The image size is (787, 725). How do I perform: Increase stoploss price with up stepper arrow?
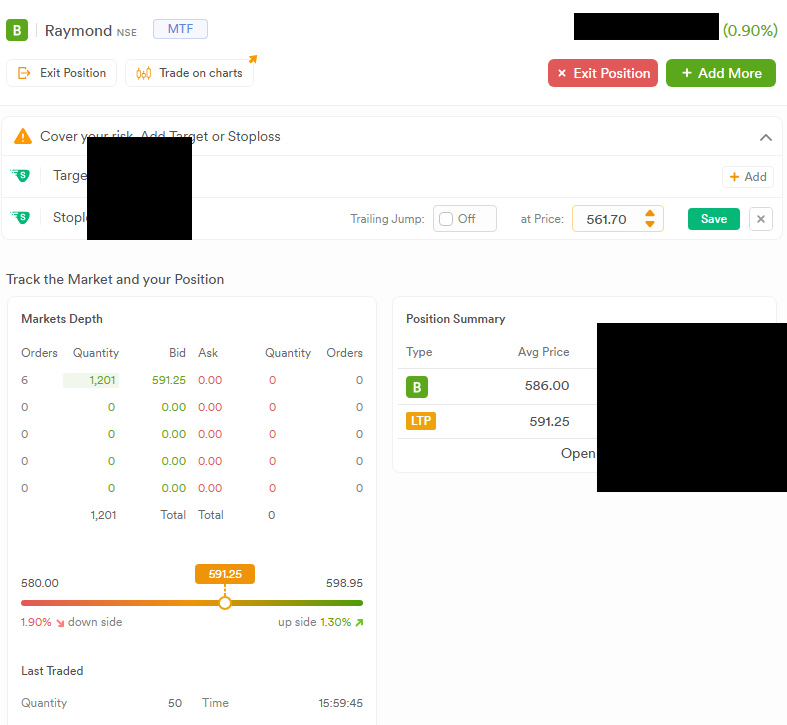[x=650, y=213]
